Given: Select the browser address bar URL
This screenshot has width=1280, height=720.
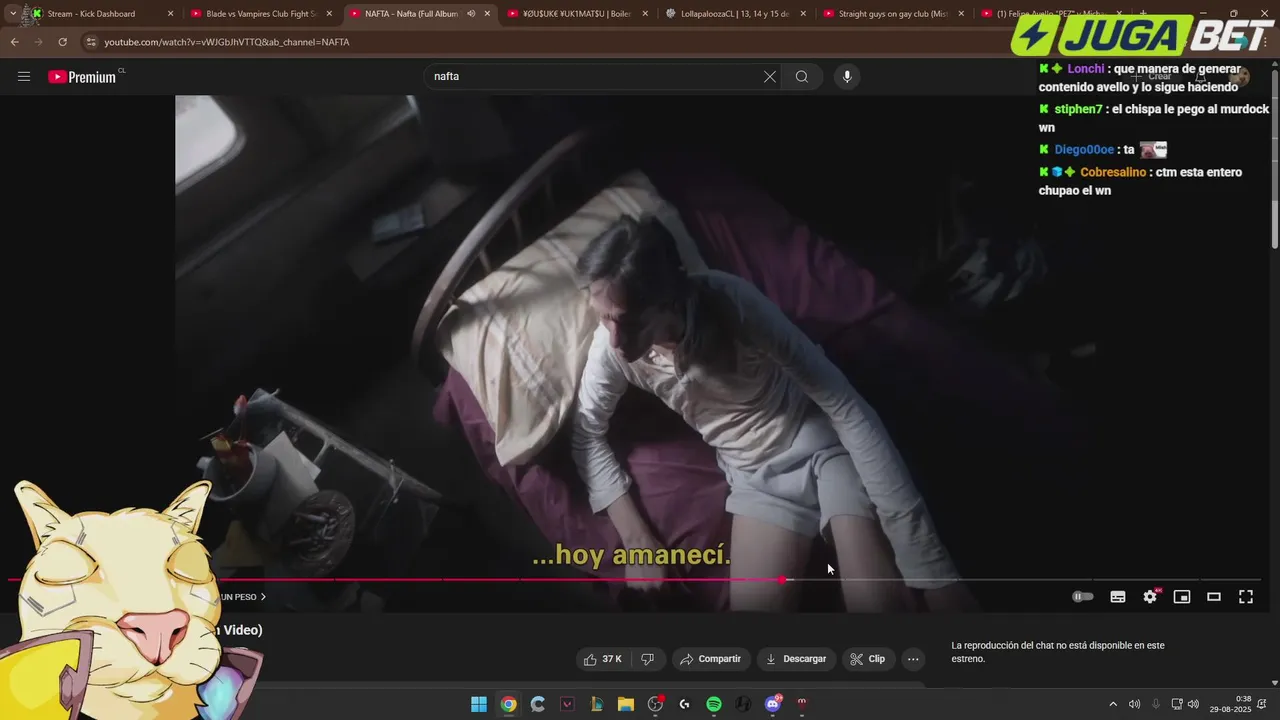Looking at the screenshot, I should 227,42.
